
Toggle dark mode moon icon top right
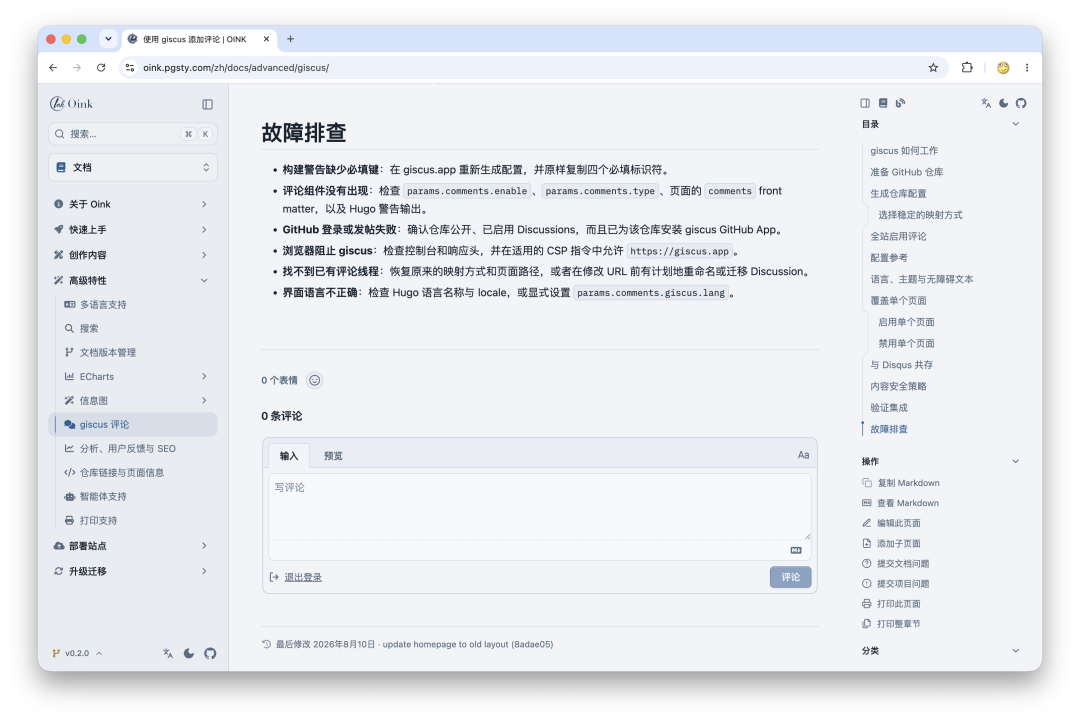[1004, 103]
